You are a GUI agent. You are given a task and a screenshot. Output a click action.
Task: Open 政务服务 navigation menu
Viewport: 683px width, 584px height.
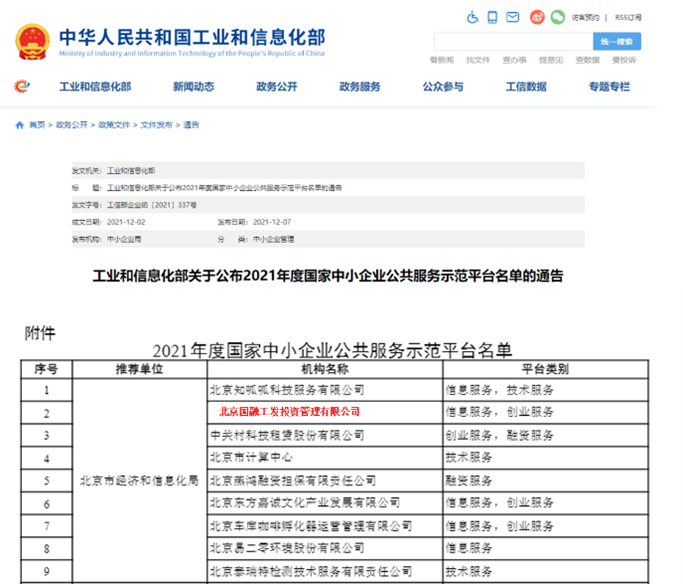tap(360, 87)
